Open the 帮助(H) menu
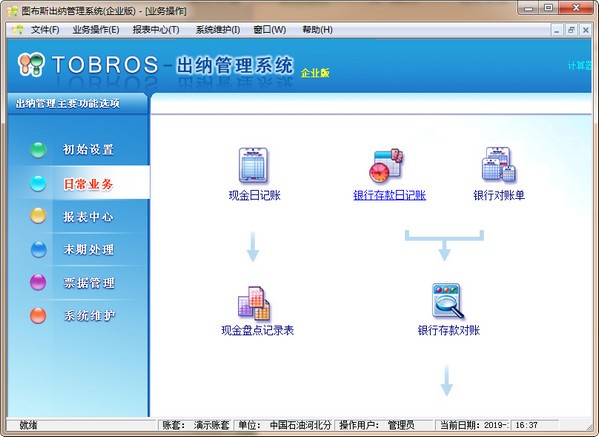Image resolution: width=599 pixels, height=437 pixels. click(317, 29)
